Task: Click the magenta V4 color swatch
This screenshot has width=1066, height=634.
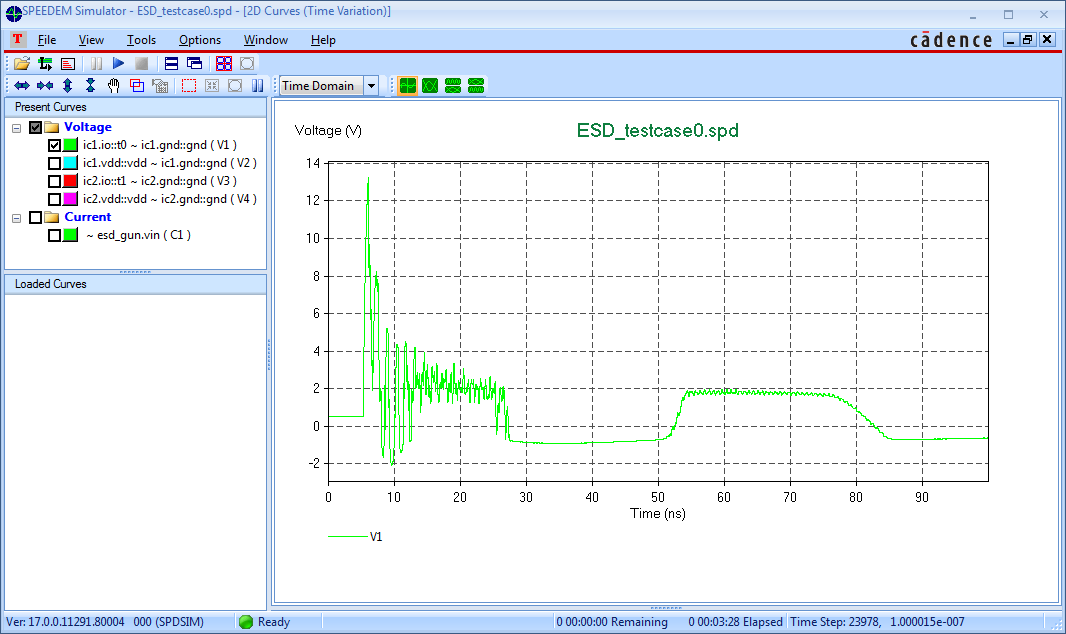Action: tap(70, 199)
